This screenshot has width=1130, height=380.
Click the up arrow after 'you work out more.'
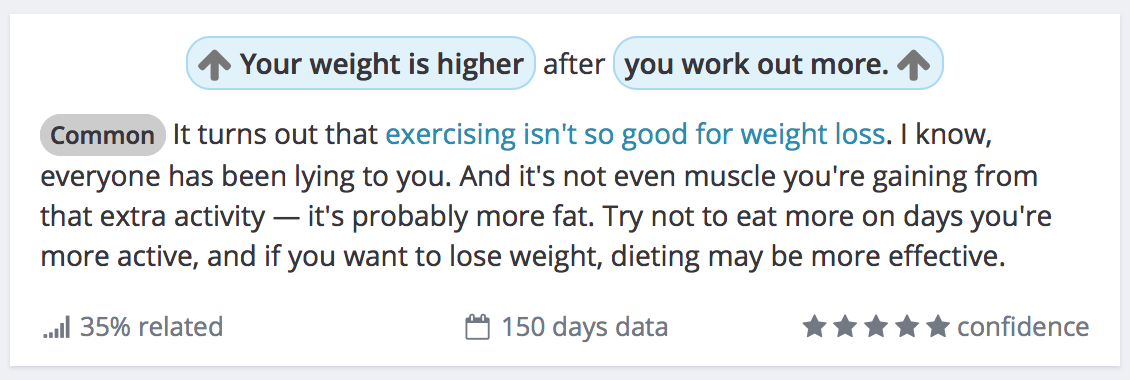pos(914,65)
